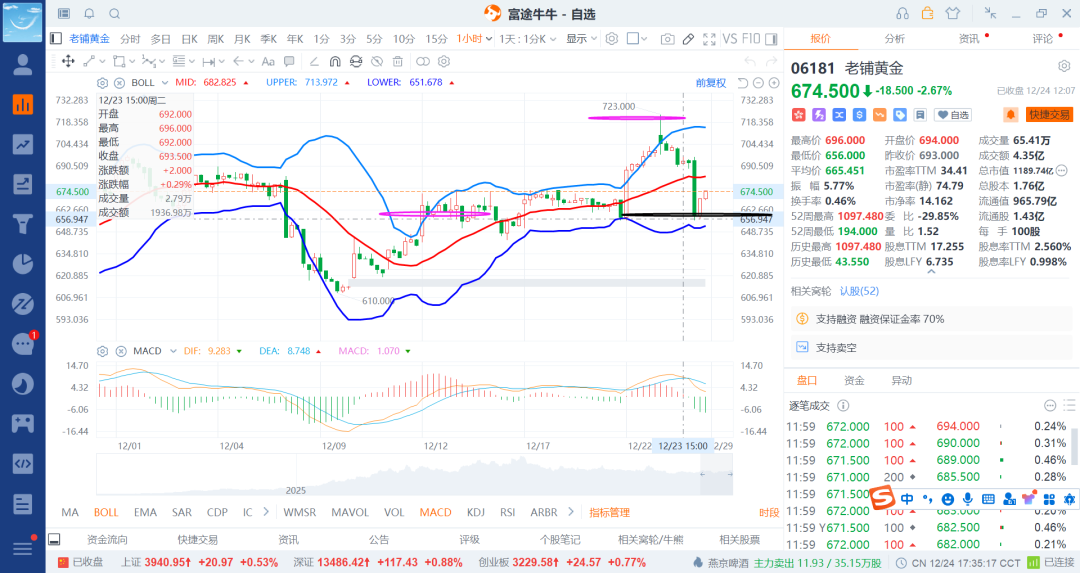Select the KDJ indicator button
Screen dimensions: 1080x573
click(475, 512)
